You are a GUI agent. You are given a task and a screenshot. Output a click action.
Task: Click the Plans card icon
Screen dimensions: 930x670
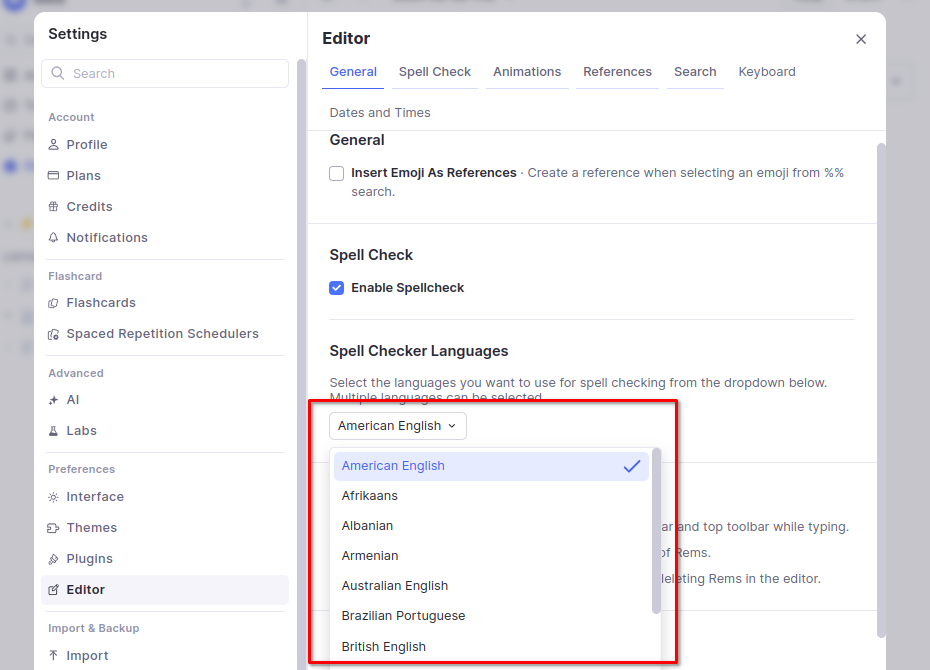click(x=54, y=176)
